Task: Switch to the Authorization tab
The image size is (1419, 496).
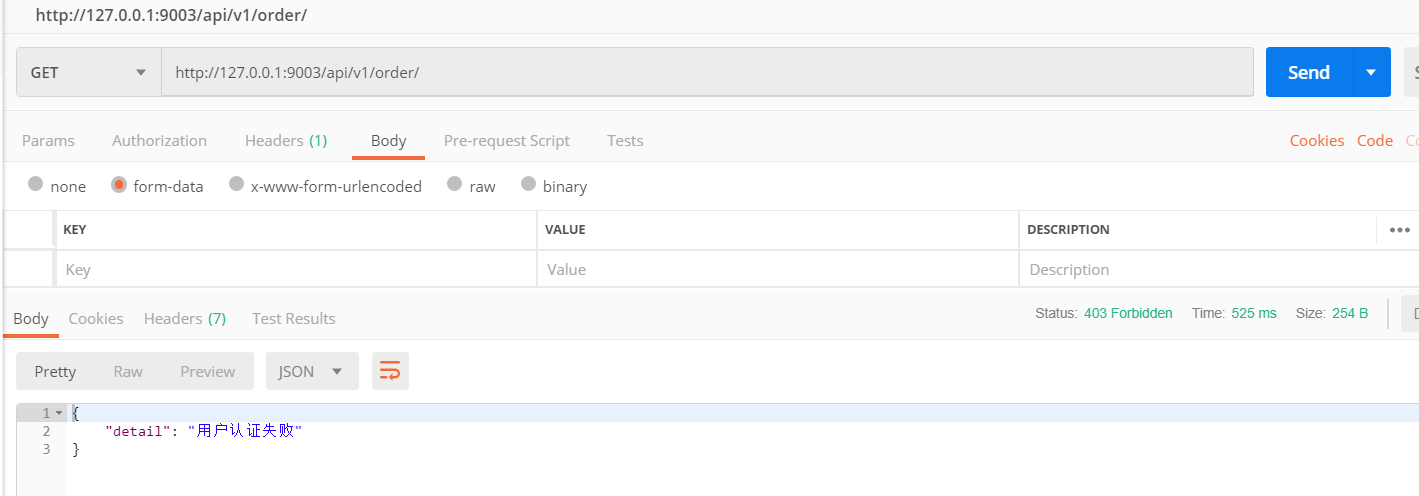Action: 160,141
